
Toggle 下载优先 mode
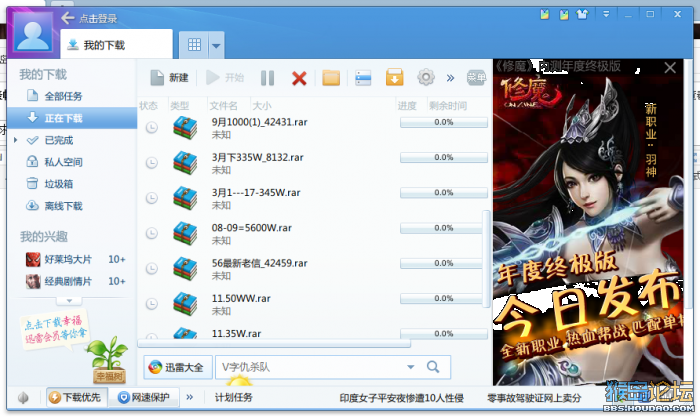pyautogui.click(x=76, y=397)
